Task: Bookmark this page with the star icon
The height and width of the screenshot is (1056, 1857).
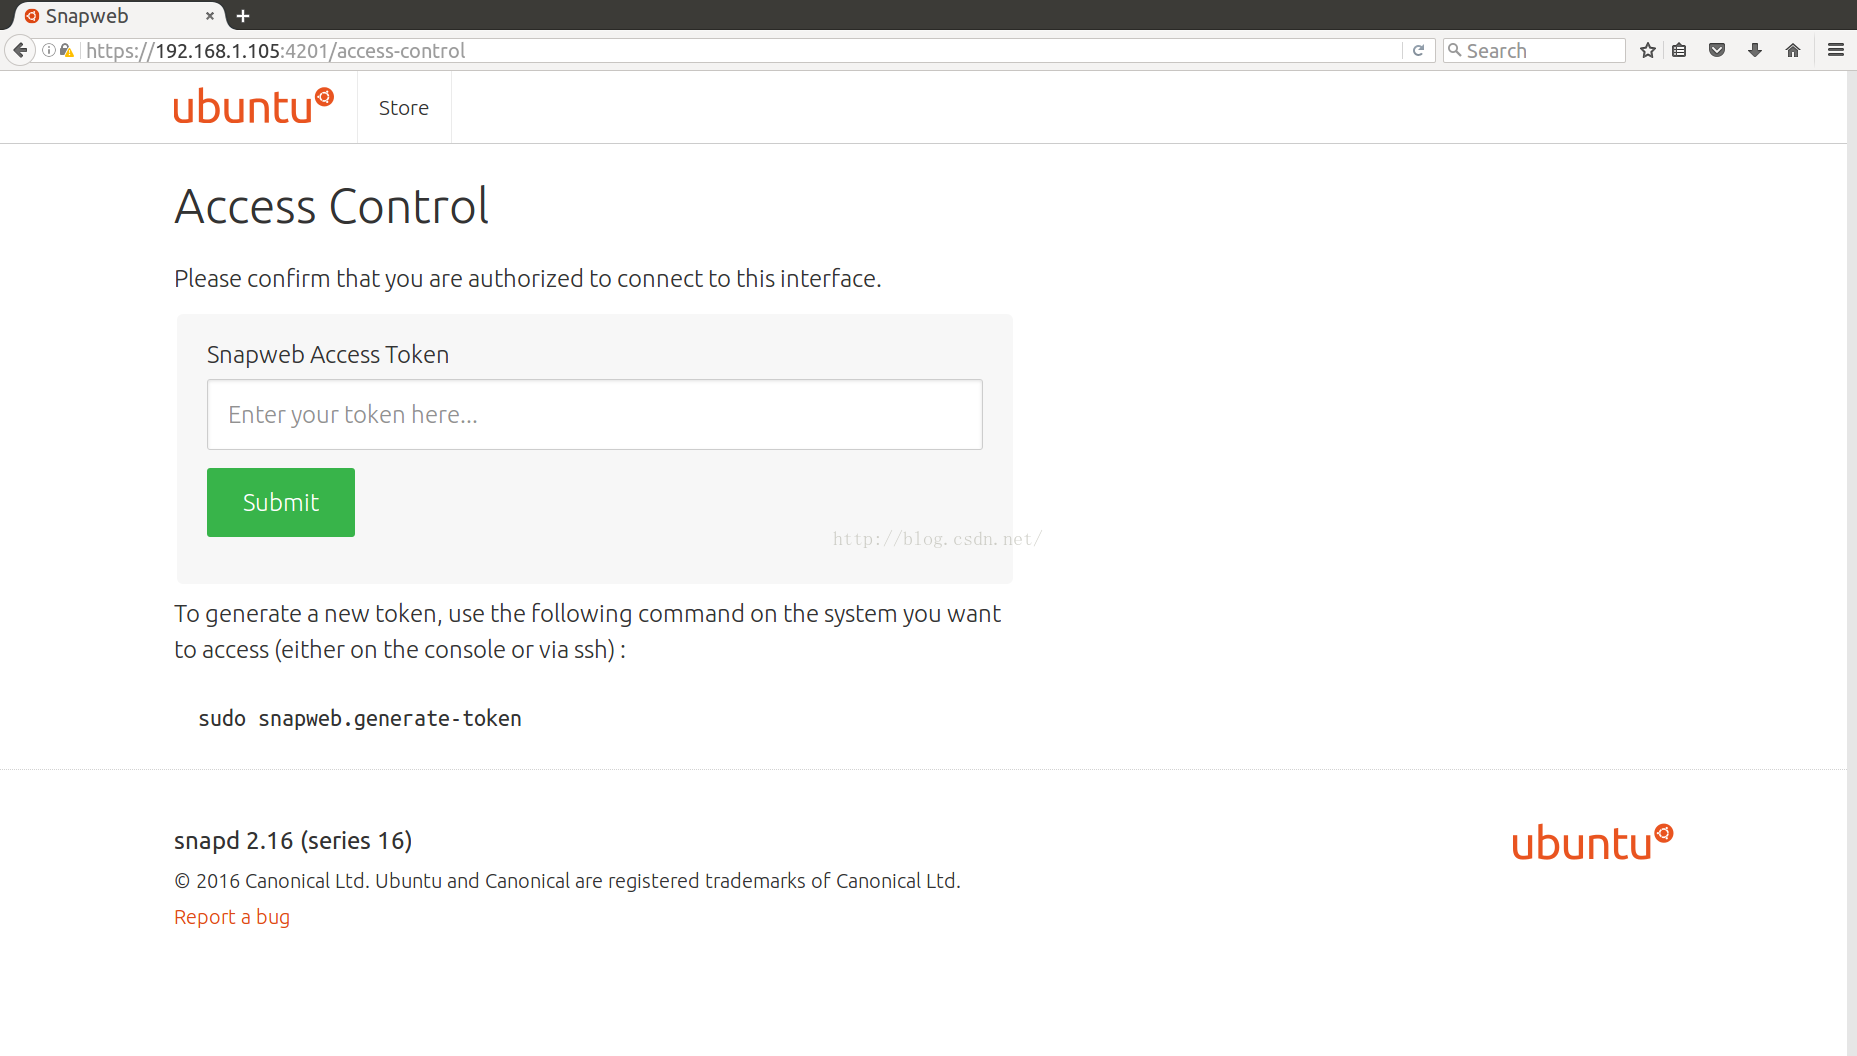Action: (1648, 50)
